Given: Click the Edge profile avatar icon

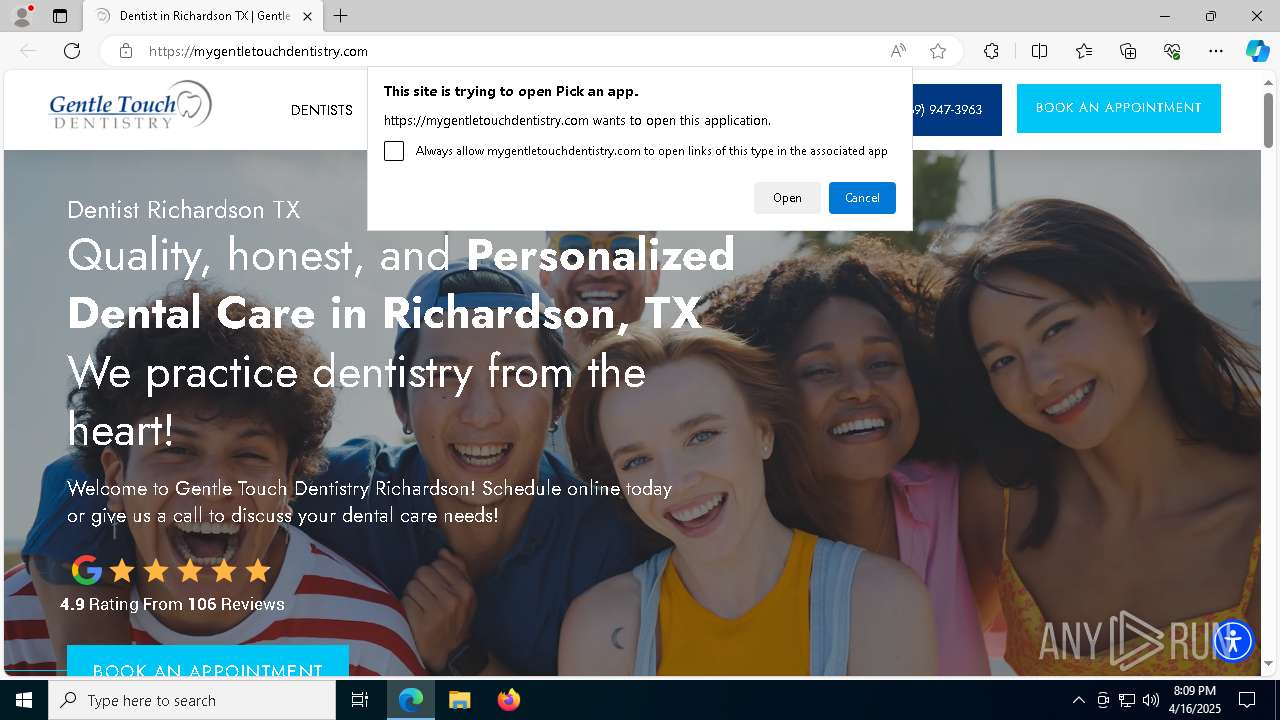Looking at the screenshot, I should [x=21, y=16].
